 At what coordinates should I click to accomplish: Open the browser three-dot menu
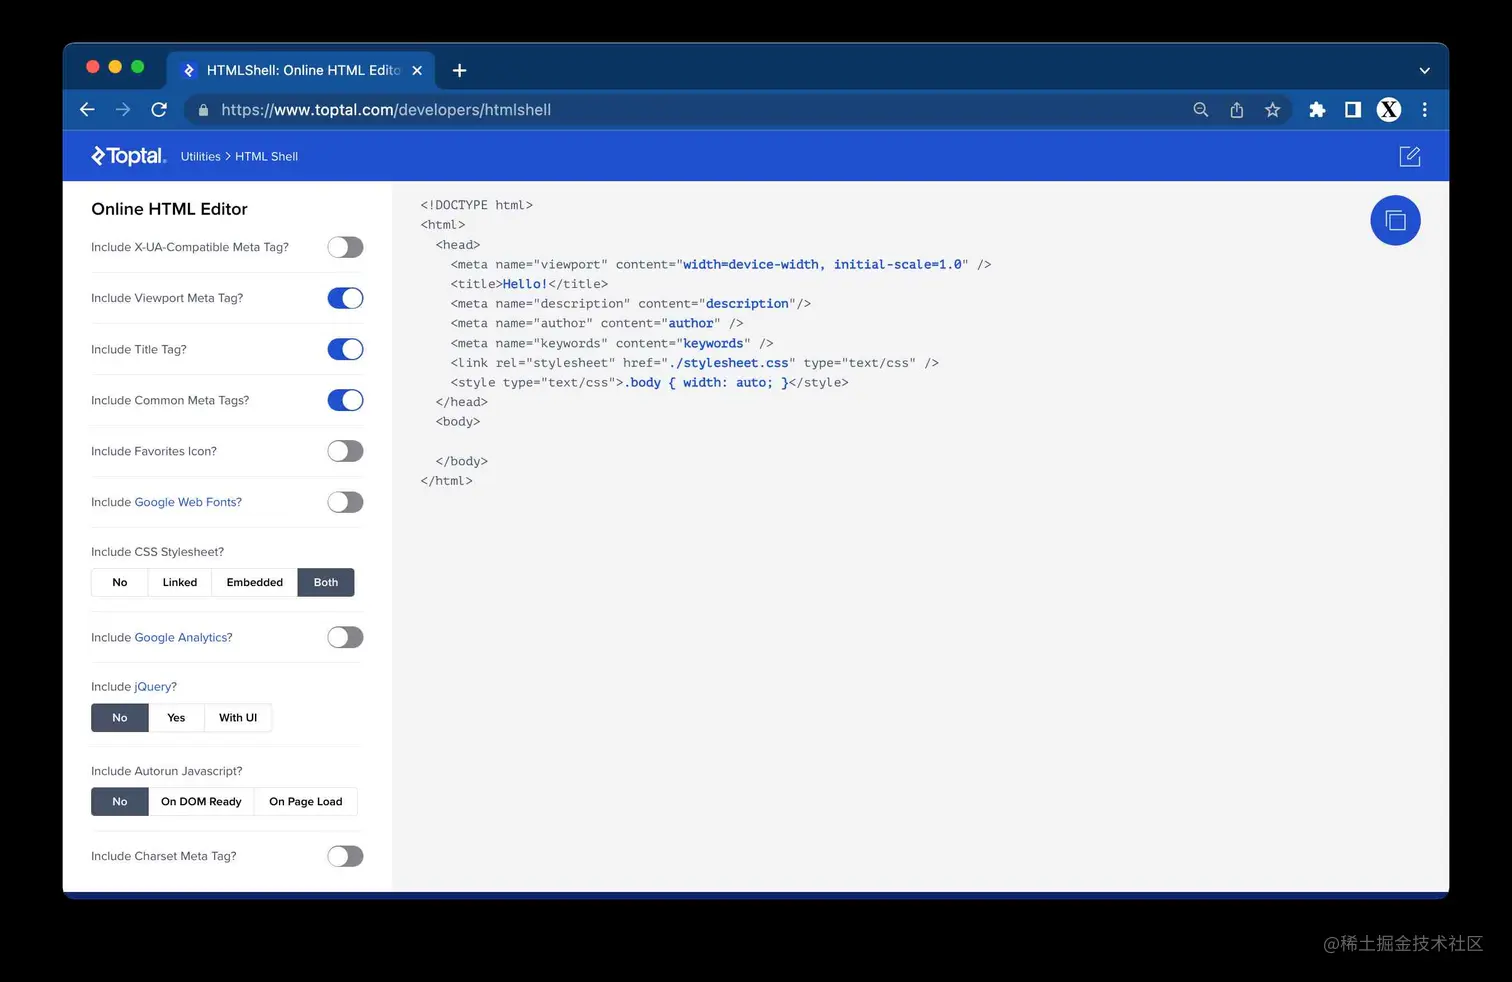click(x=1424, y=110)
